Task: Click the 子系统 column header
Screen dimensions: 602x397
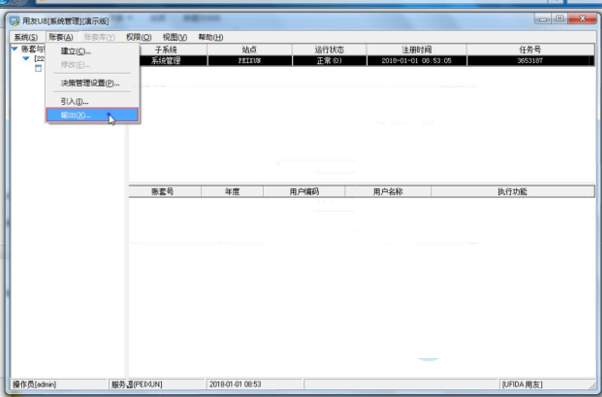Action: [166, 50]
